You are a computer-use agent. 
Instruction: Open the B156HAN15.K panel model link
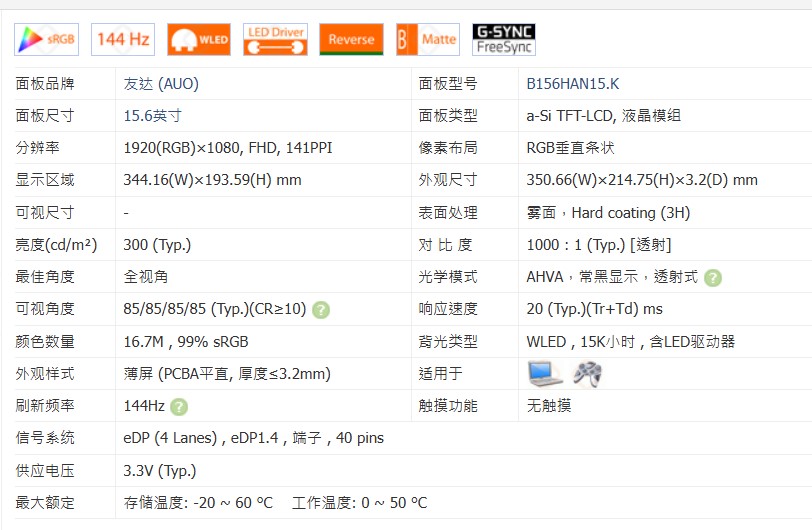573,84
